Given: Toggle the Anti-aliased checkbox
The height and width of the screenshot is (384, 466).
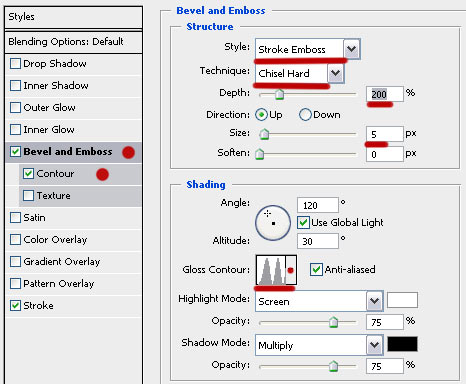Looking at the screenshot, I should point(316,269).
